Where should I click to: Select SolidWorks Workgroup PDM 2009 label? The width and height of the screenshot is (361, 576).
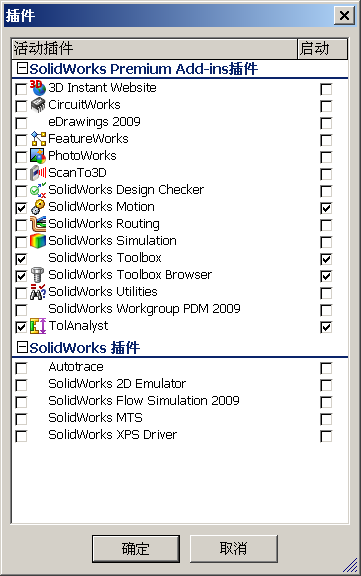point(144,309)
